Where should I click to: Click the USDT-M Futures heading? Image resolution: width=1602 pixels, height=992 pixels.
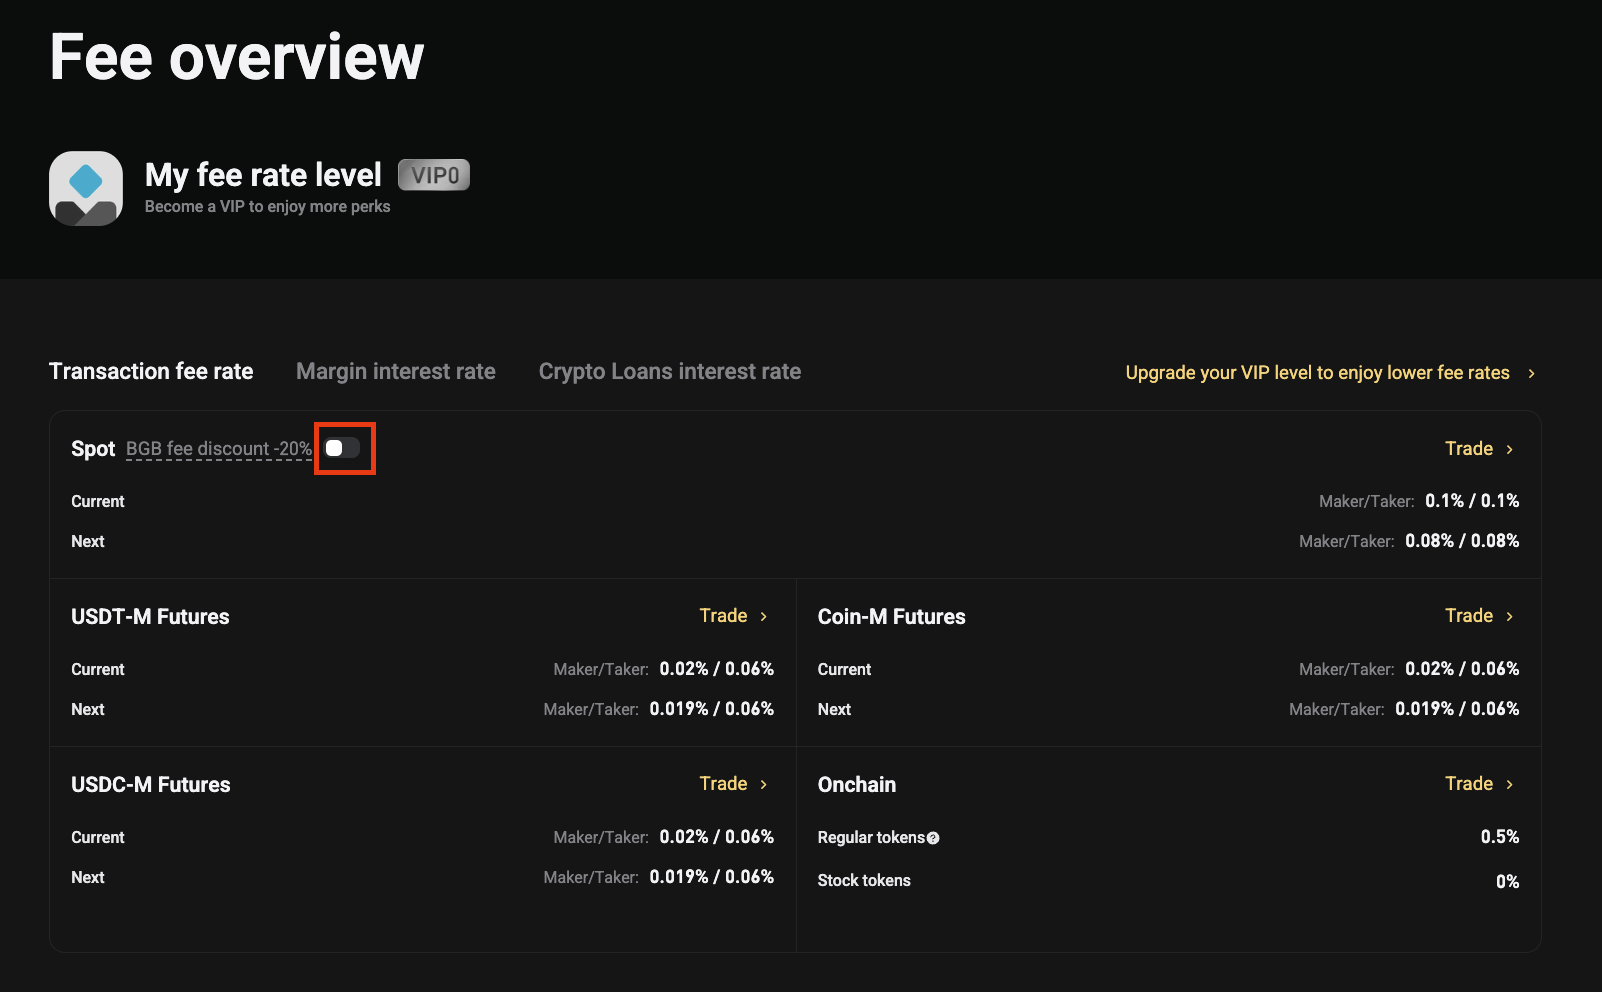pyautogui.click(x=150, y=617)
